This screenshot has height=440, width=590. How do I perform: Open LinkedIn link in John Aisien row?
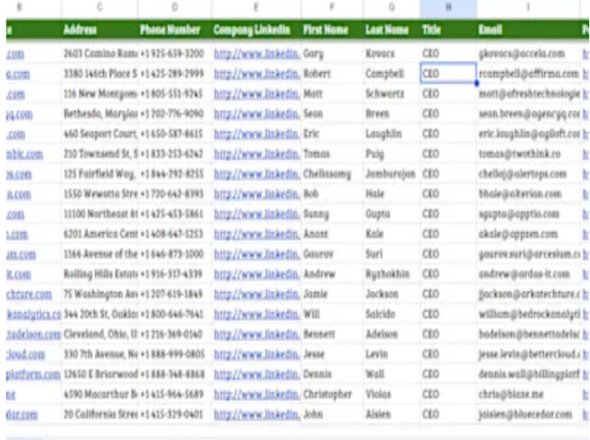(x=257, y=414)
